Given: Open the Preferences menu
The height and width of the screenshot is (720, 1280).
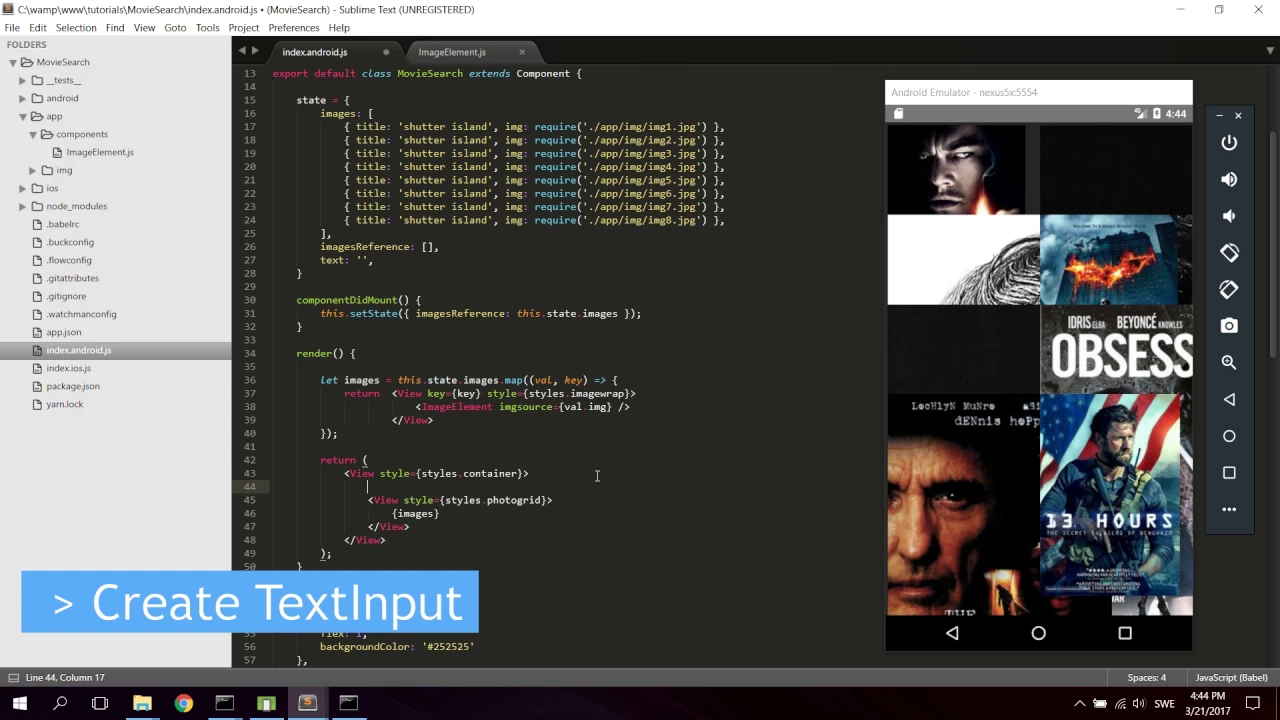Looking at the screenshot, I should [x=294, y=27].
